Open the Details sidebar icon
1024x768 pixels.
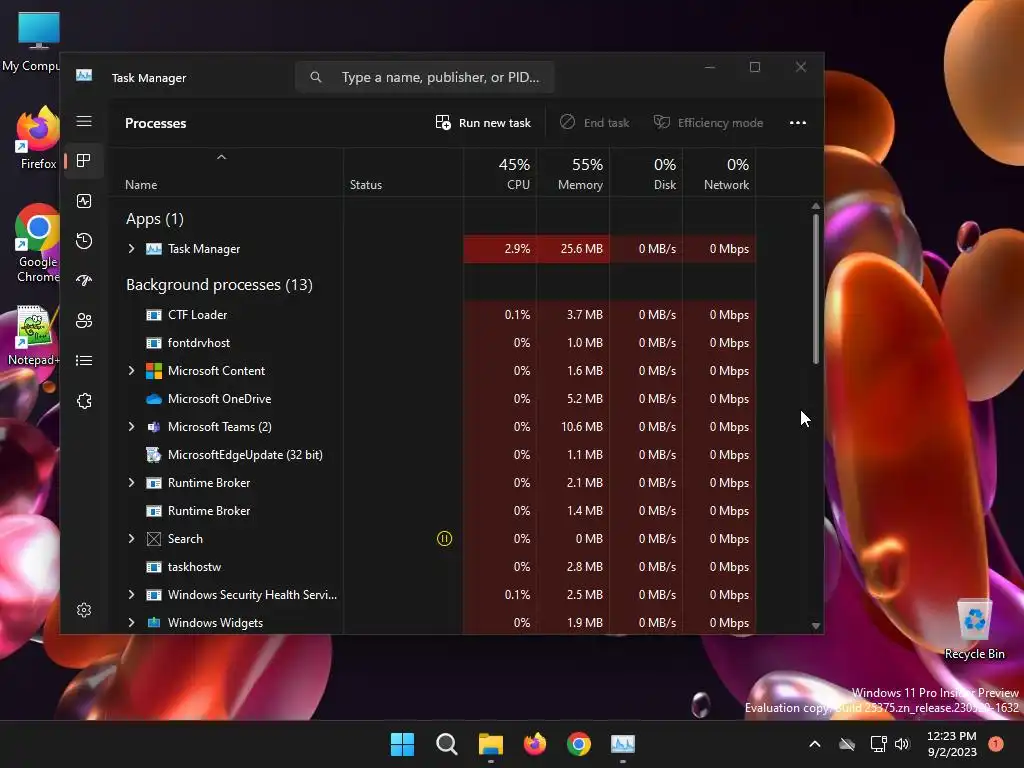tap(84, 360)
